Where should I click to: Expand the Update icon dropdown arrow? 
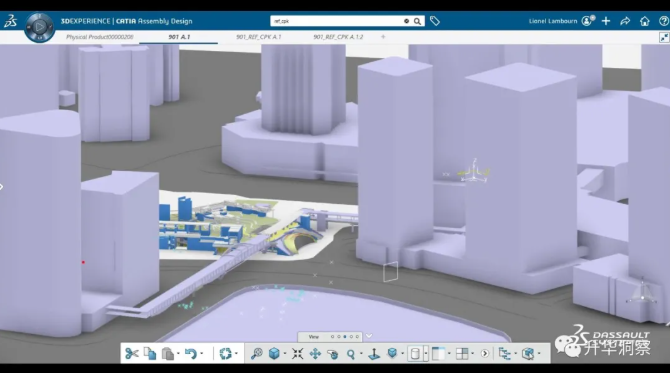pyautogui.click(x=236, y=354)
